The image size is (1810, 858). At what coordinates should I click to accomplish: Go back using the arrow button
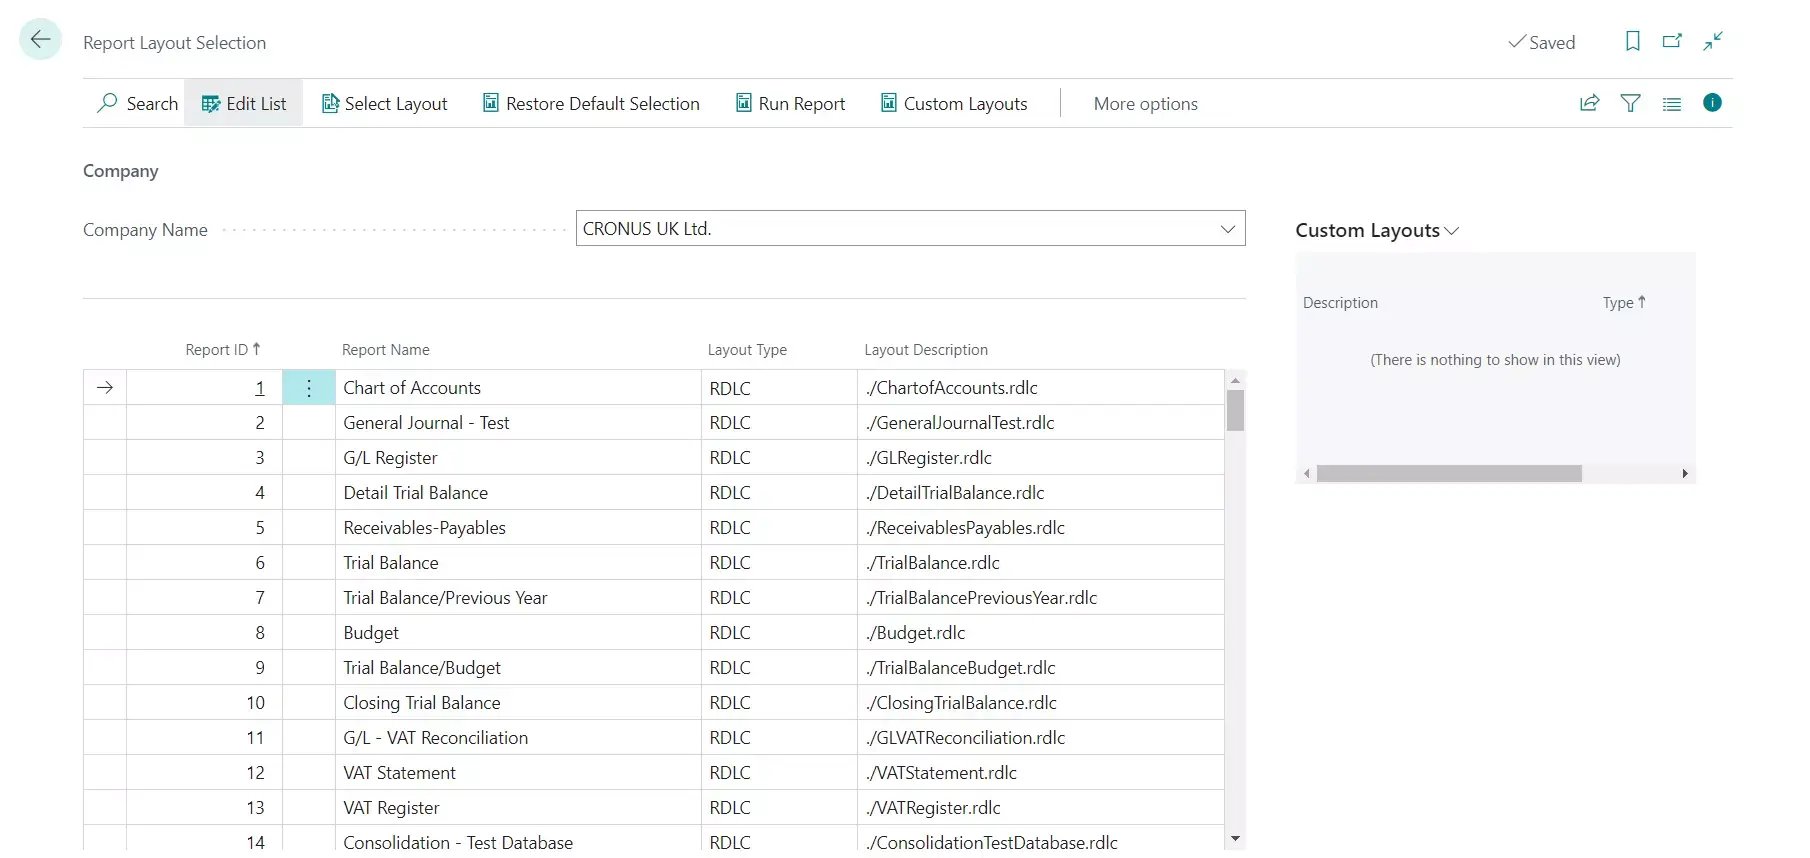coord(40,40)
